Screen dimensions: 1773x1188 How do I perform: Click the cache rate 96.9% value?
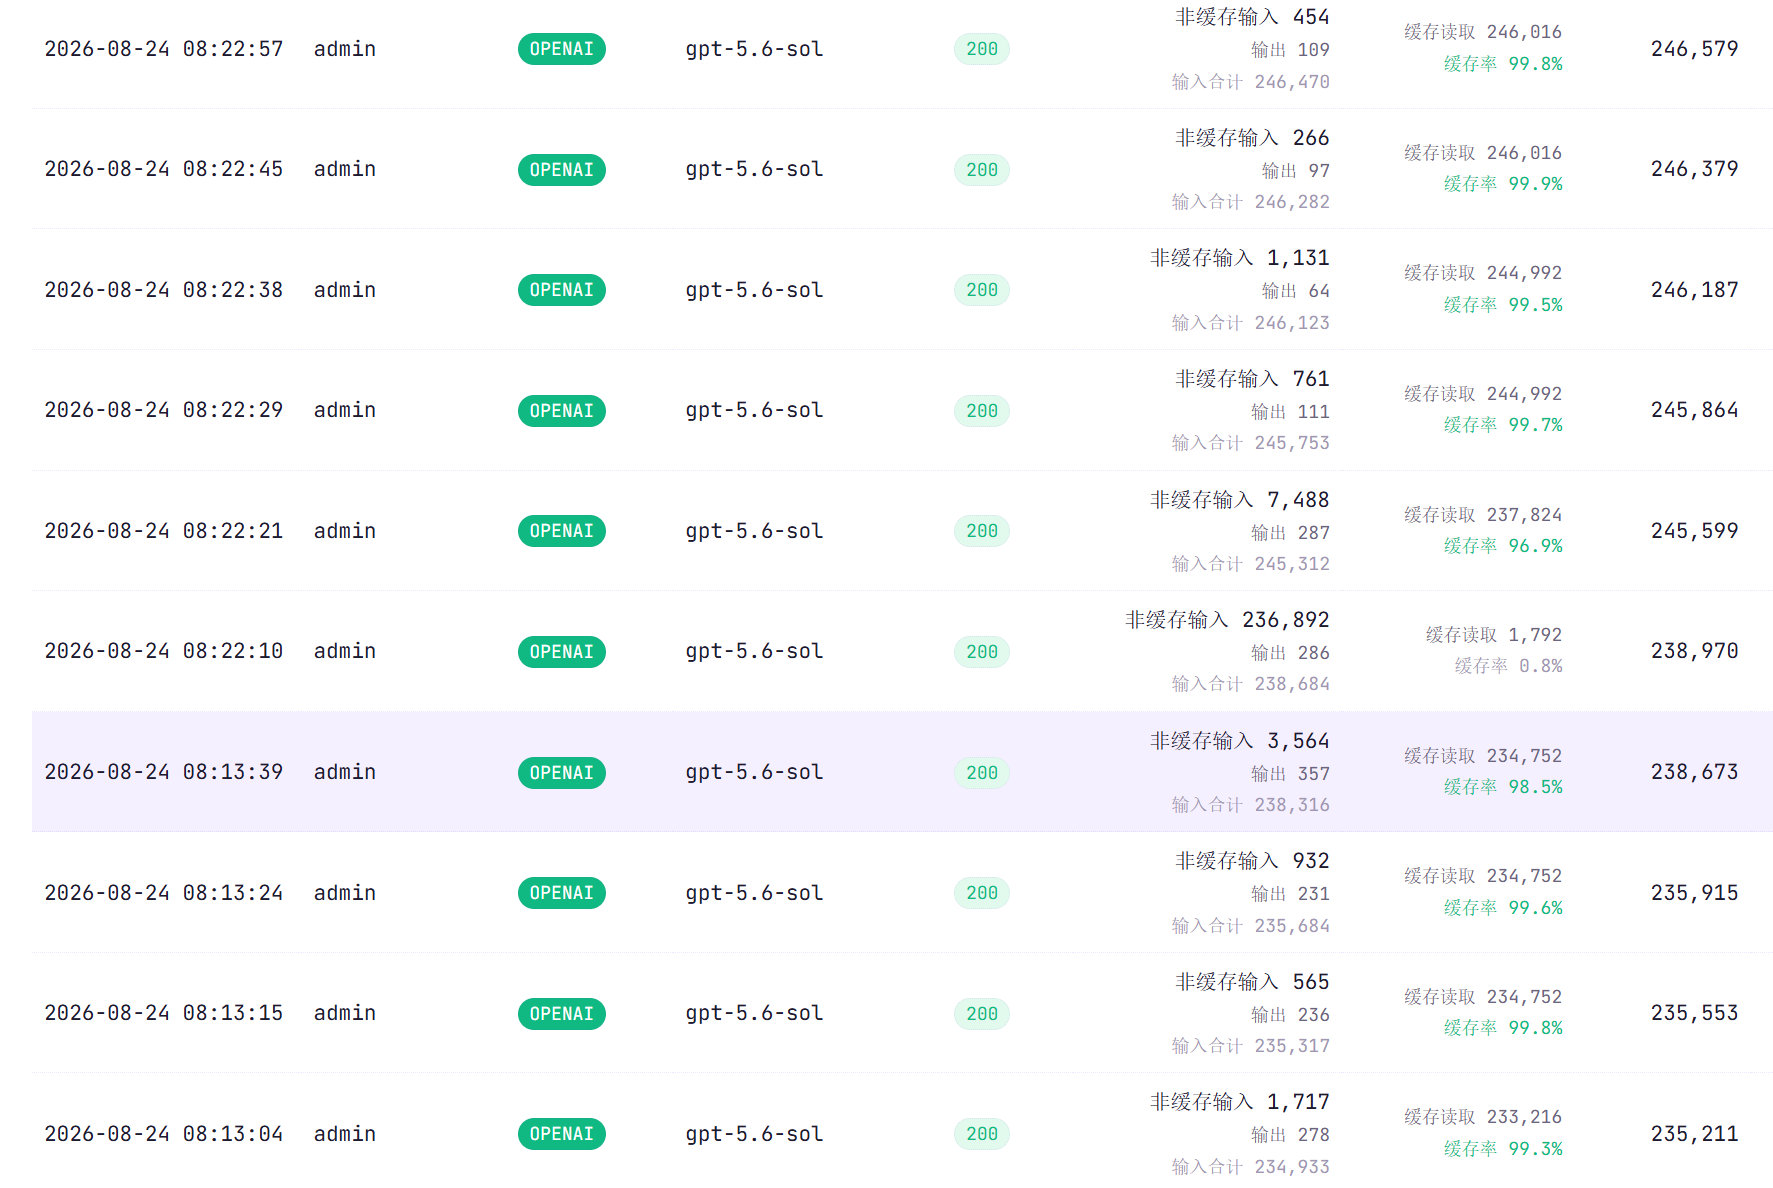(1535, 546)
